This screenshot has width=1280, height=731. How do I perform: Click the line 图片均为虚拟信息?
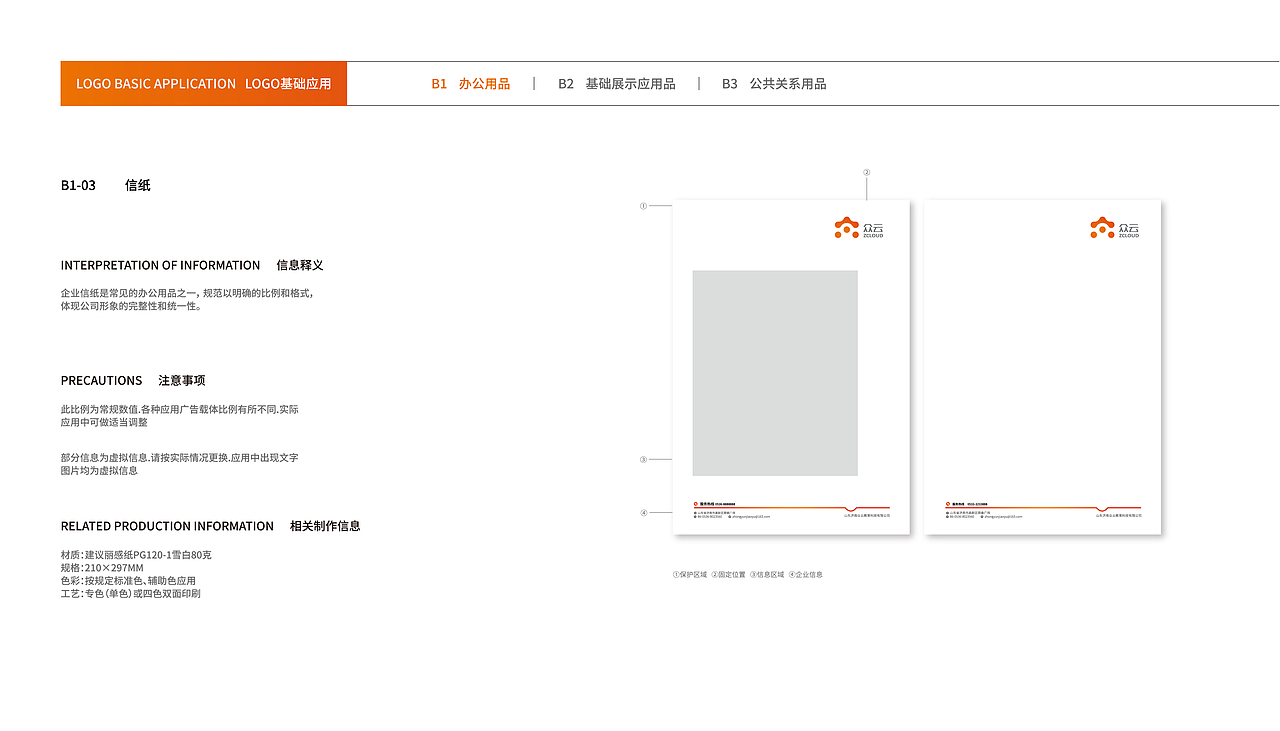point(99,470)
